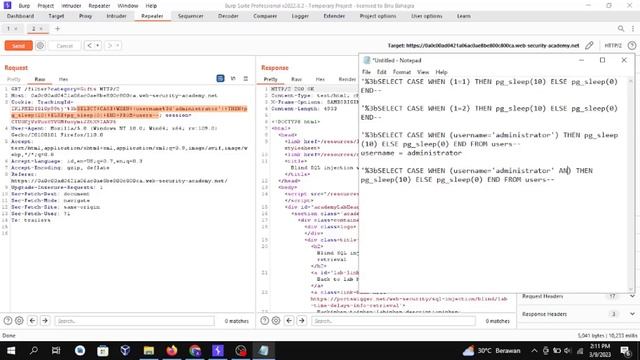This screenshot has height=360, width=640.
Task: Open the Window menu in Burp
Action: point(127,6)
